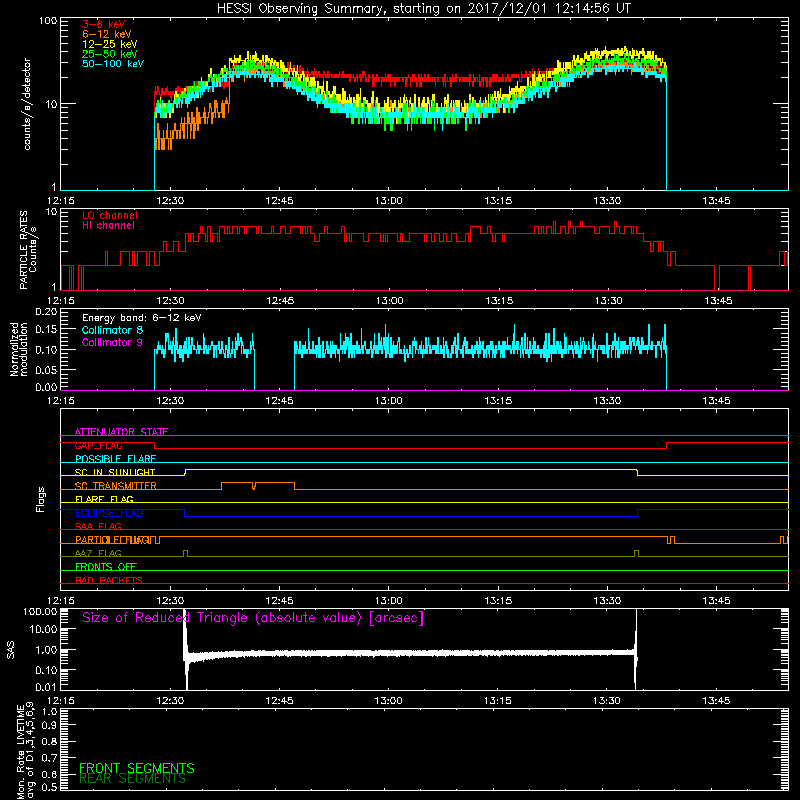Click the "PARTICLE_FLAG" flag label
800x800 pixels.
pos(112,540)
